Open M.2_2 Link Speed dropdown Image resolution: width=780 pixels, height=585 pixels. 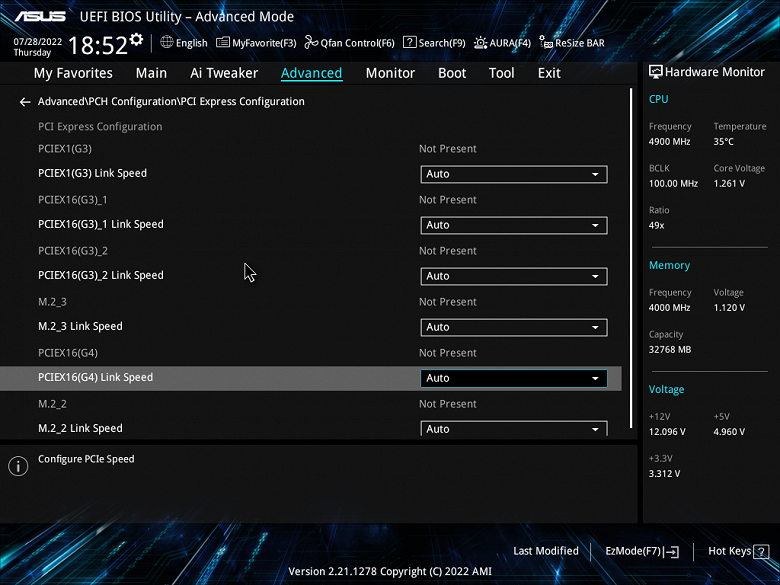pyautogui.click(x=514, y=429)
